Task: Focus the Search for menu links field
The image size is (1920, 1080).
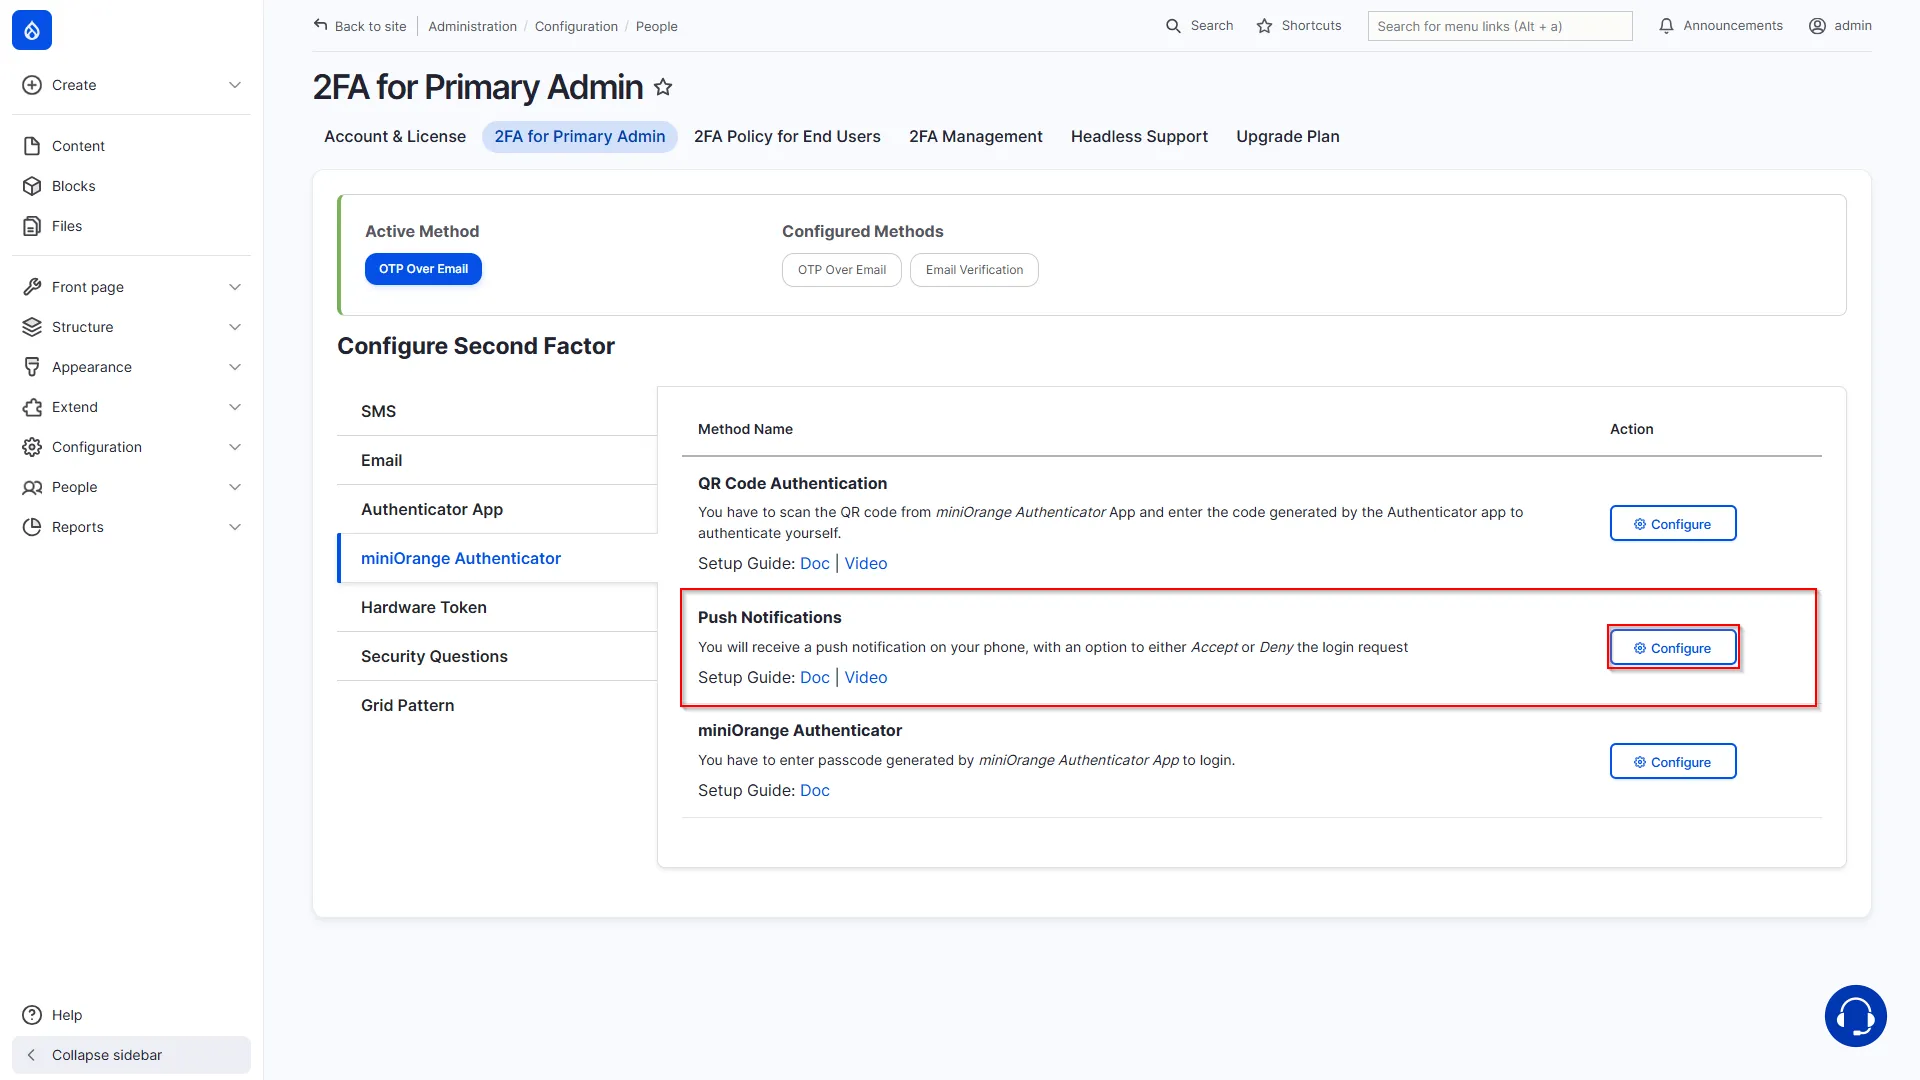Action: [1500, 26]
